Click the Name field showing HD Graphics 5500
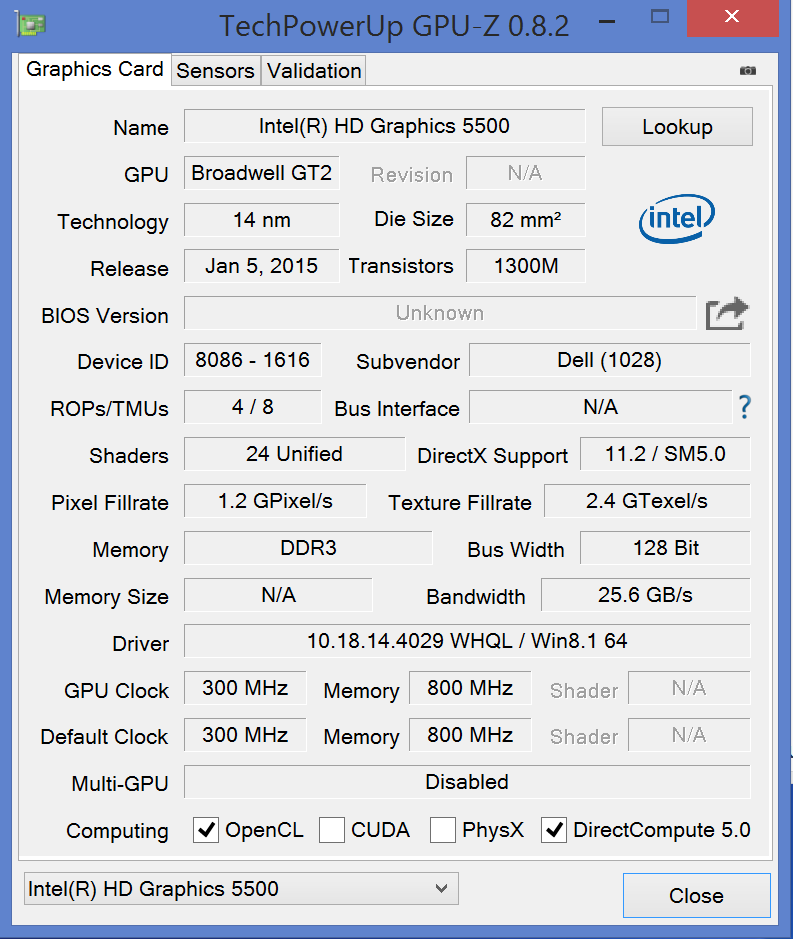Screen dimensions: 793x939 [384, 126]
